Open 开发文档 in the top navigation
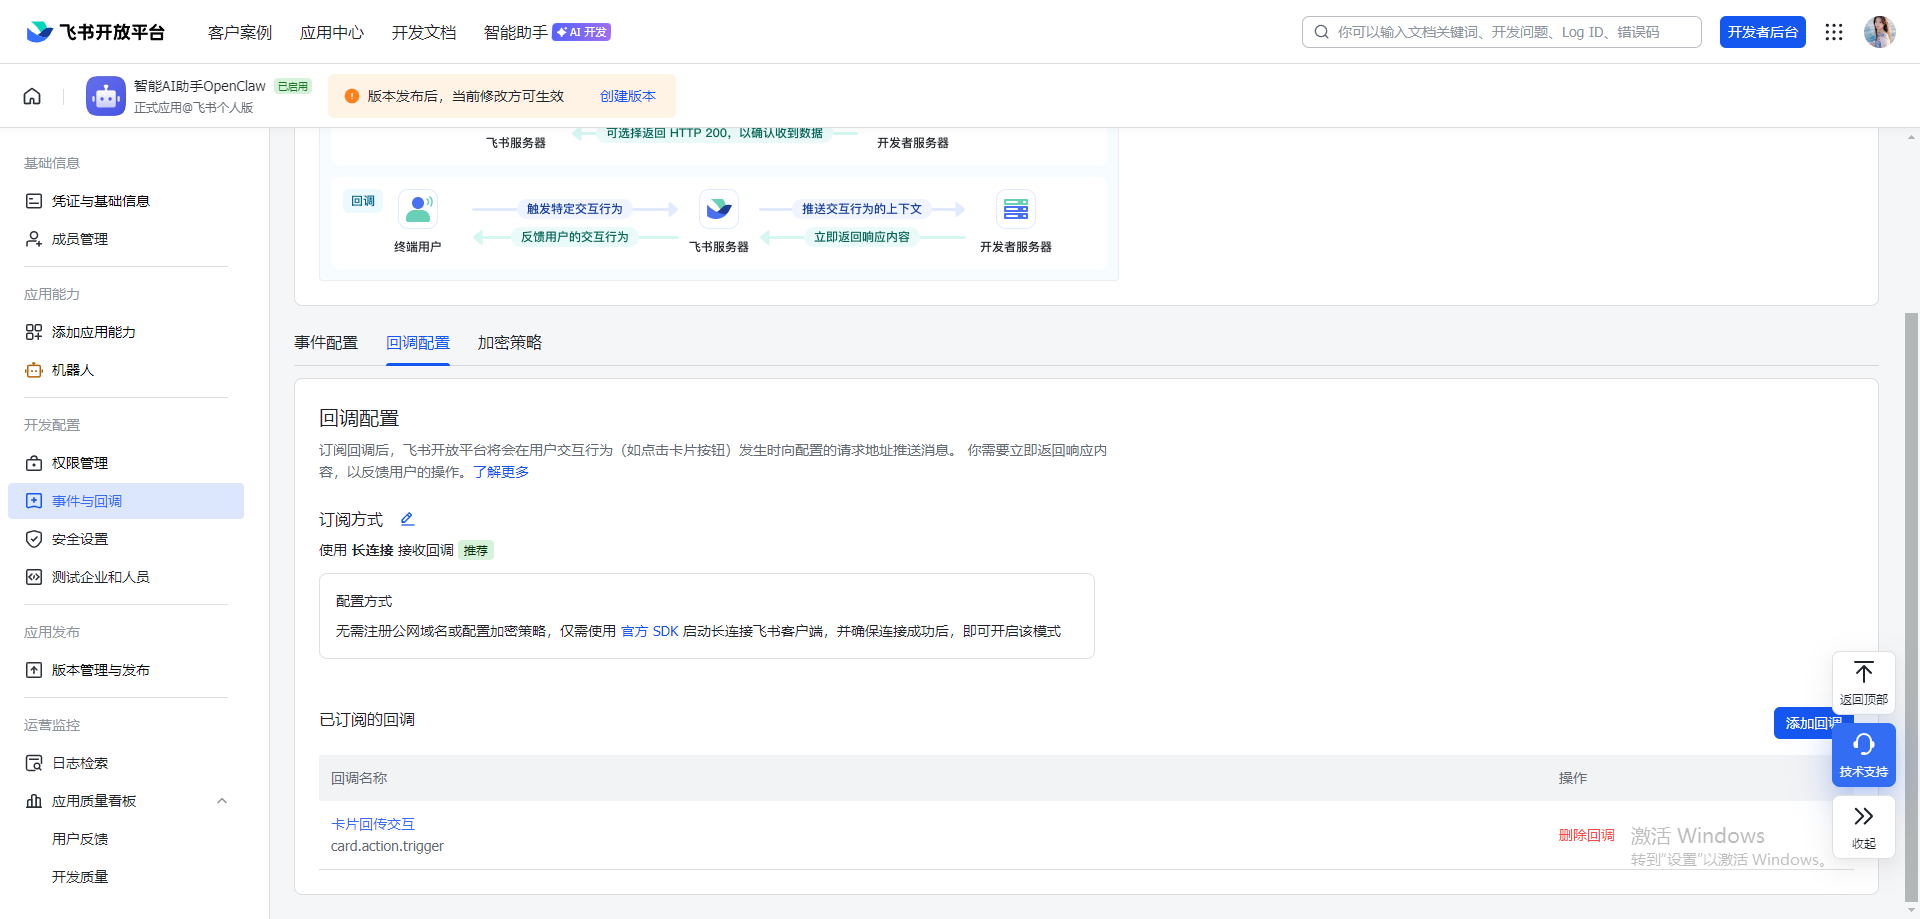The image size is (1920, 919). point(424,31)
